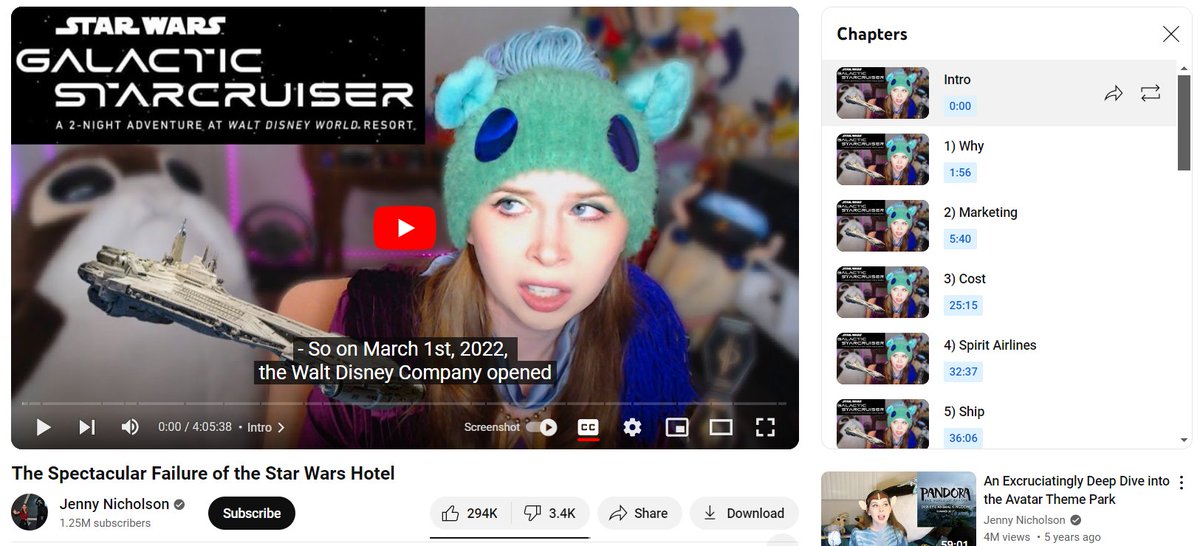
Task: Click the 1:56 timestamp
Action: (960, 172)
